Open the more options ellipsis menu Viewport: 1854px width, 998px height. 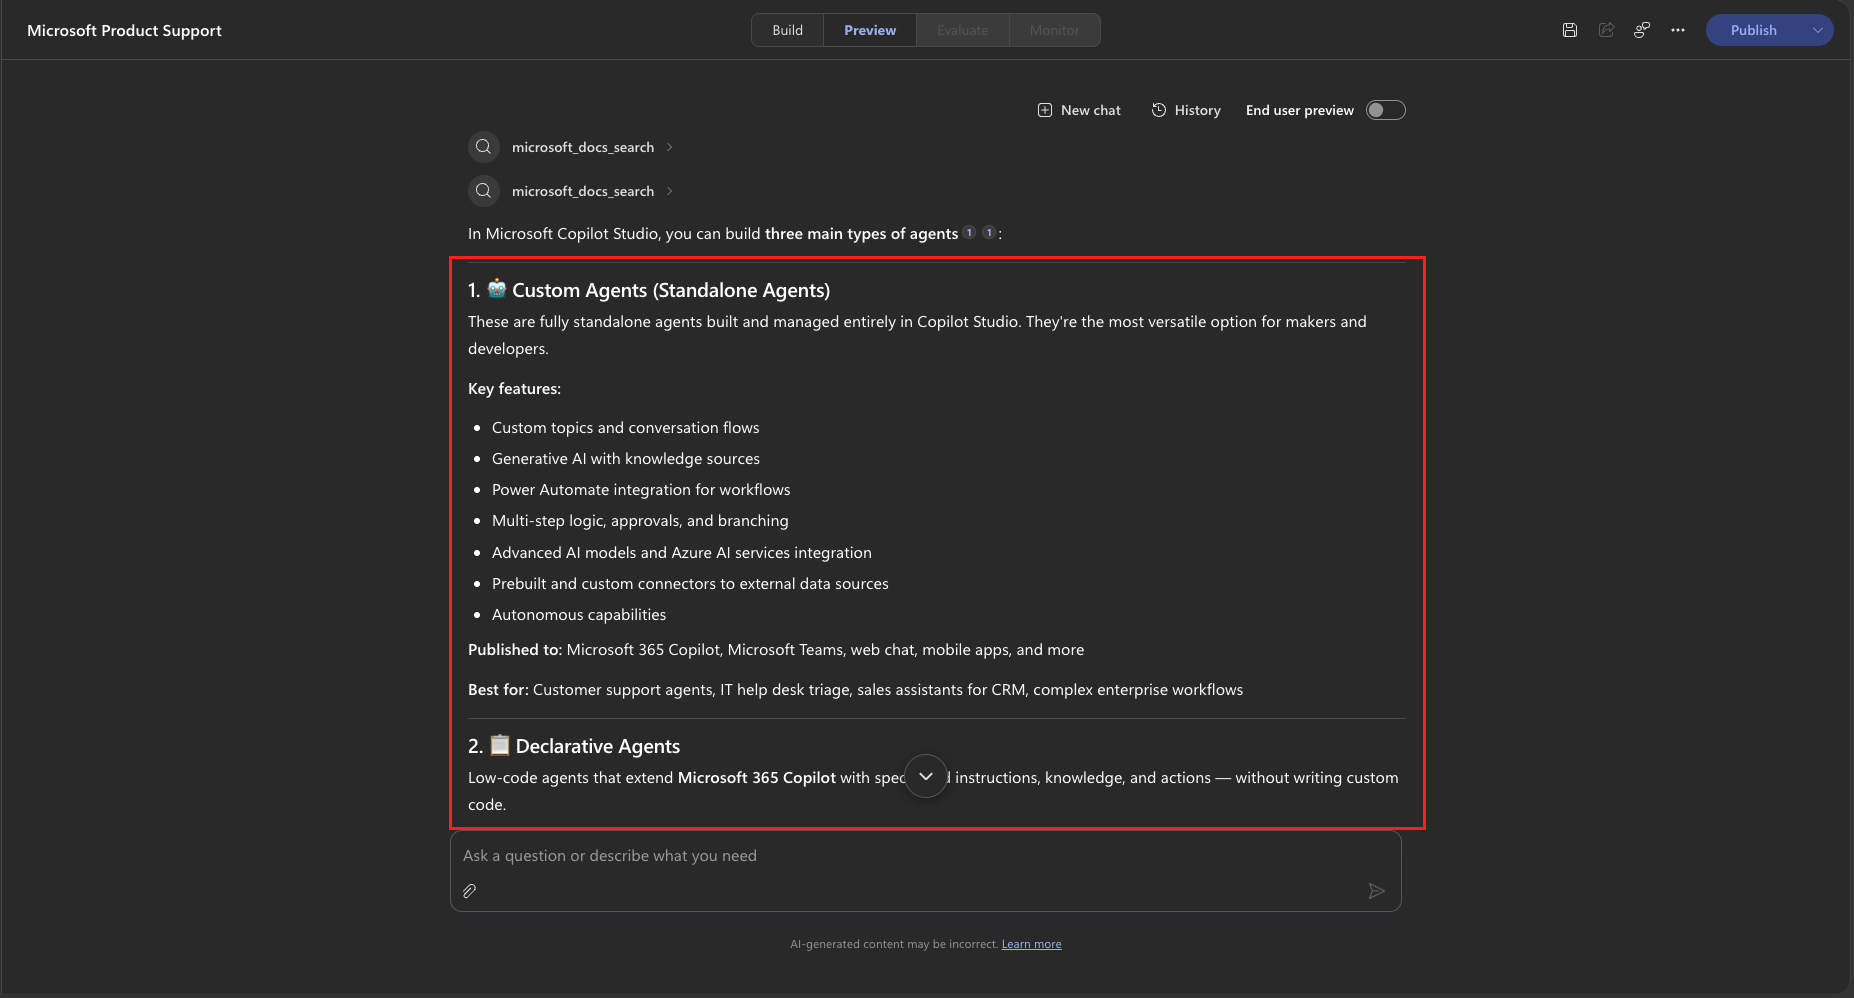1678,30
